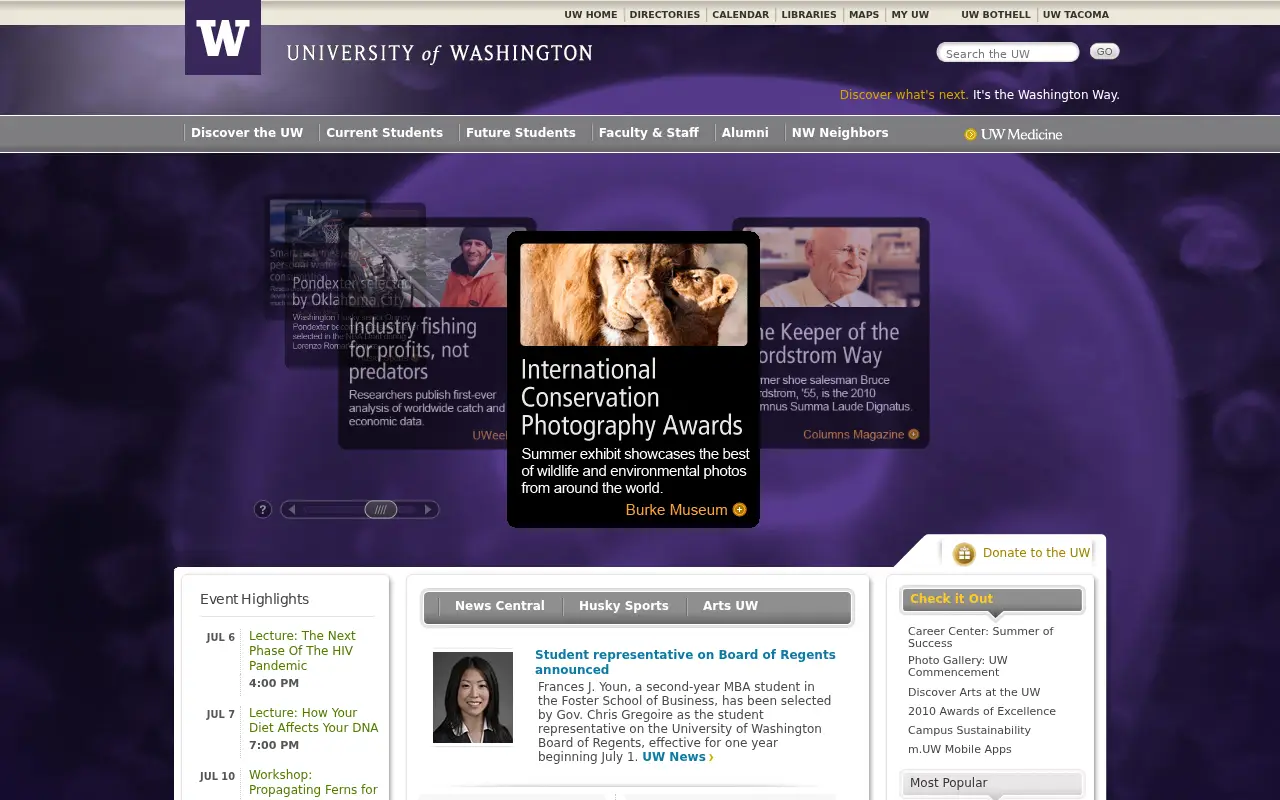1280x800 pixels.
Task: Click the lion photo thumbnail
Action: (633, 295)
